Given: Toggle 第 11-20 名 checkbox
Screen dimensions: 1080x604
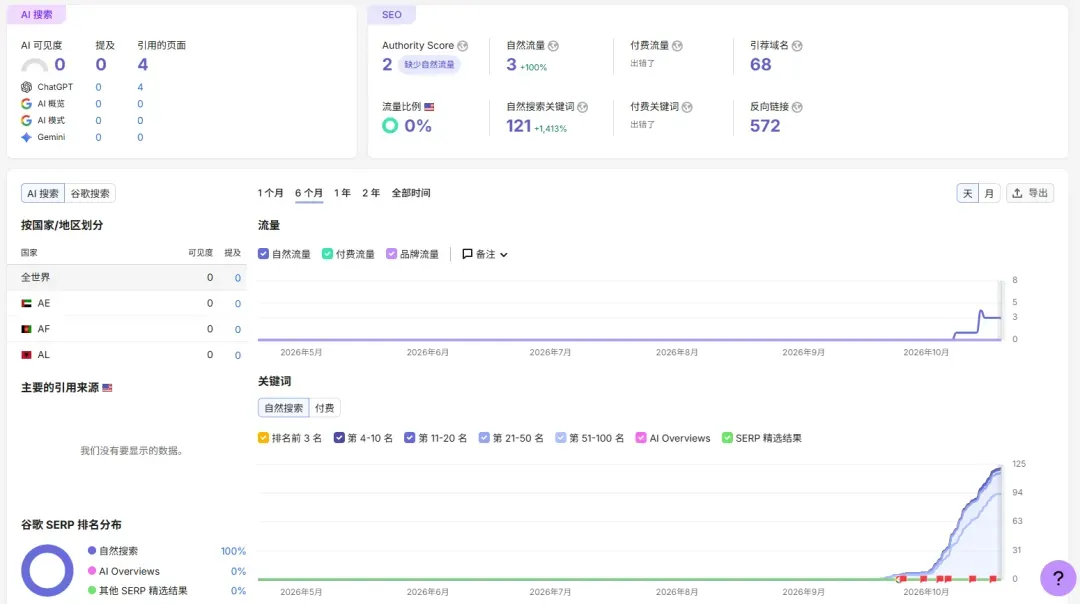Looking at the screenshot, I should (x=410, y=437).
